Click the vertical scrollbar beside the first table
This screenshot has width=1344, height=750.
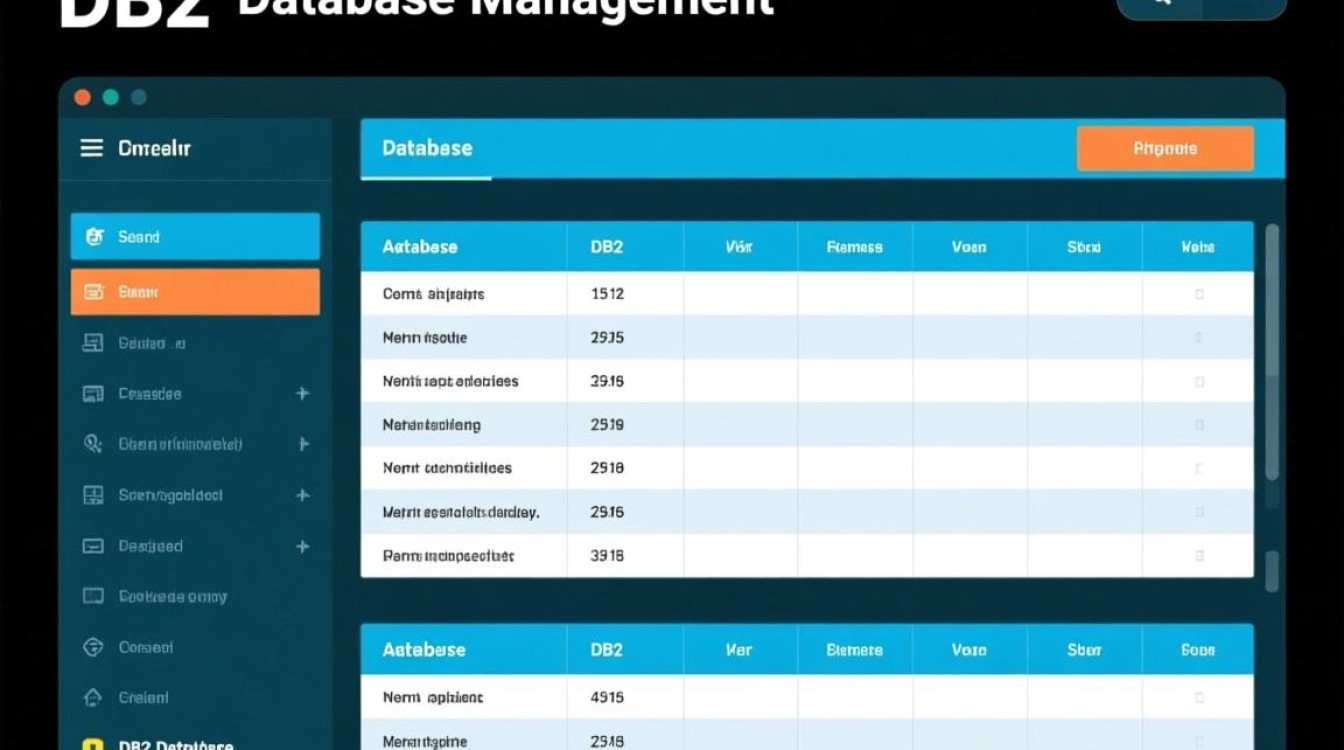pyautogui.click(x=1271, y=350)
